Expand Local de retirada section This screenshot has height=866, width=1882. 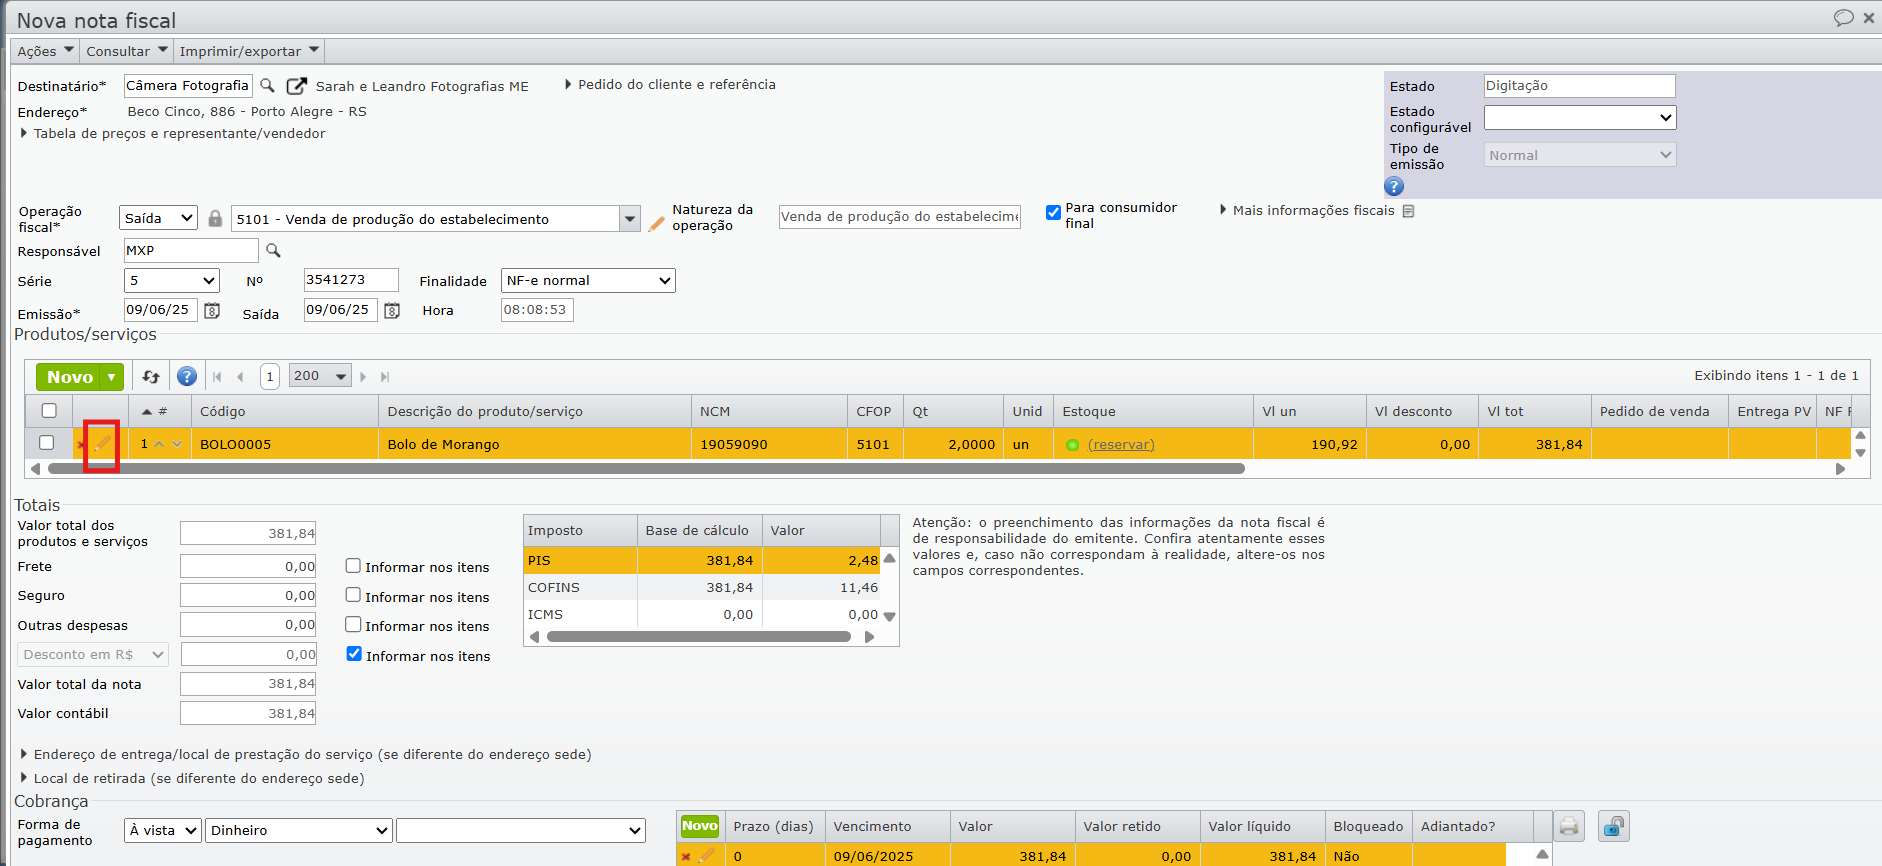point(193,778)
